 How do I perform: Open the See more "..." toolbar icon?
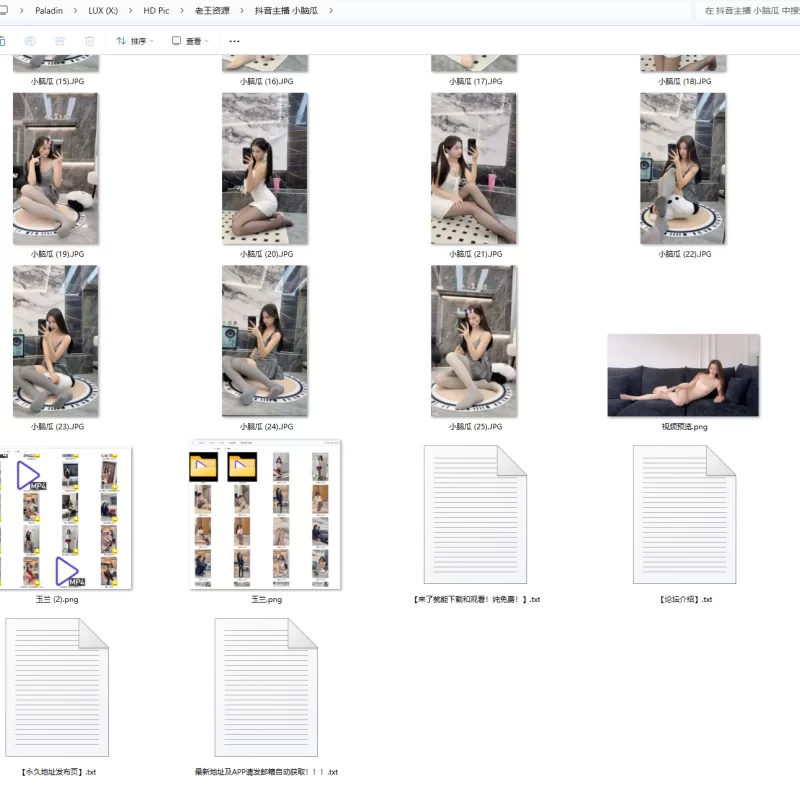click(x=233, y=41)
